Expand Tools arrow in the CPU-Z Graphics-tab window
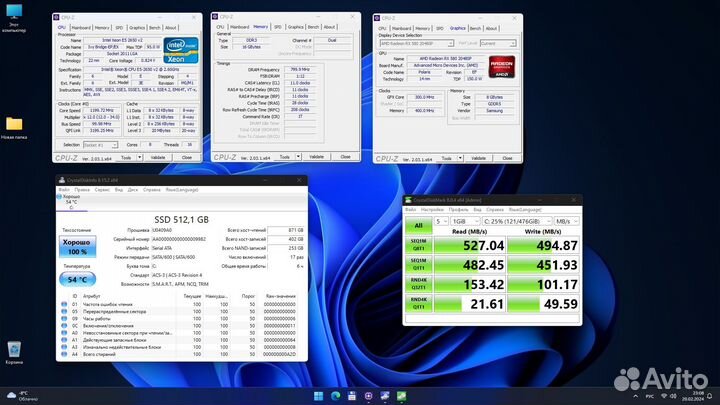720x405 pixels. (460, 158)
